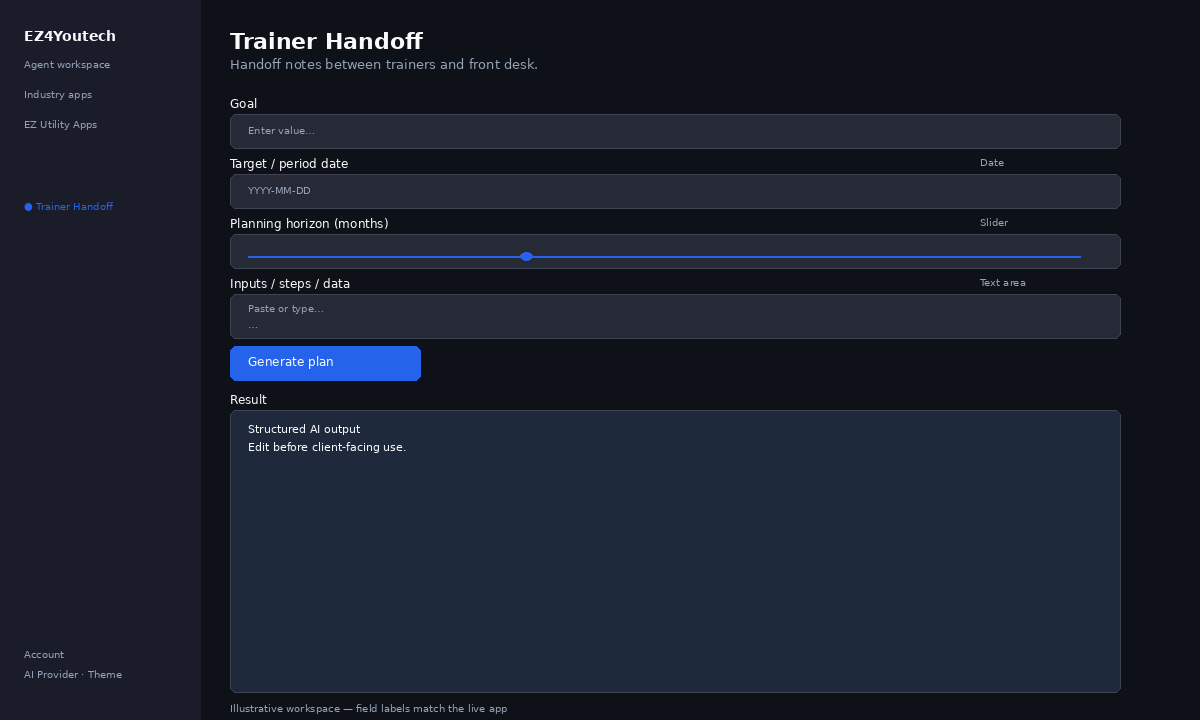Click the Planning horizon slider handle
The width and height of the screenshot is (1200, 720).
[x=526, y=257]
